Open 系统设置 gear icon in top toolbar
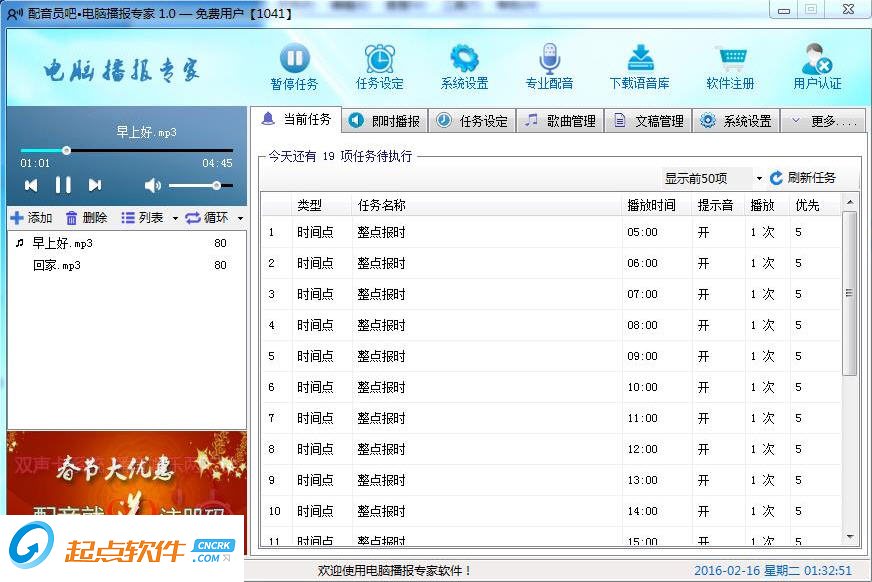This screenshot has width=872, height=582. point(464,58)
